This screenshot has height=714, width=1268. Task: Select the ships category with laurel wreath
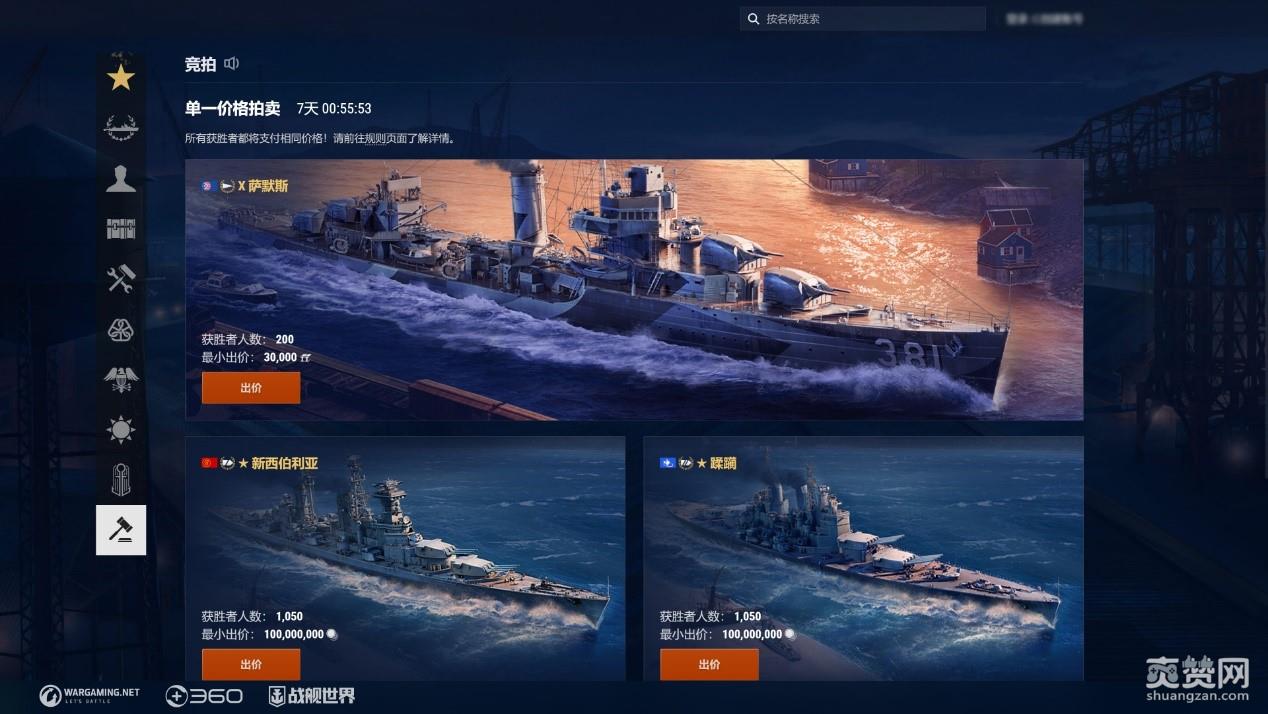click(x=121, y=128)
